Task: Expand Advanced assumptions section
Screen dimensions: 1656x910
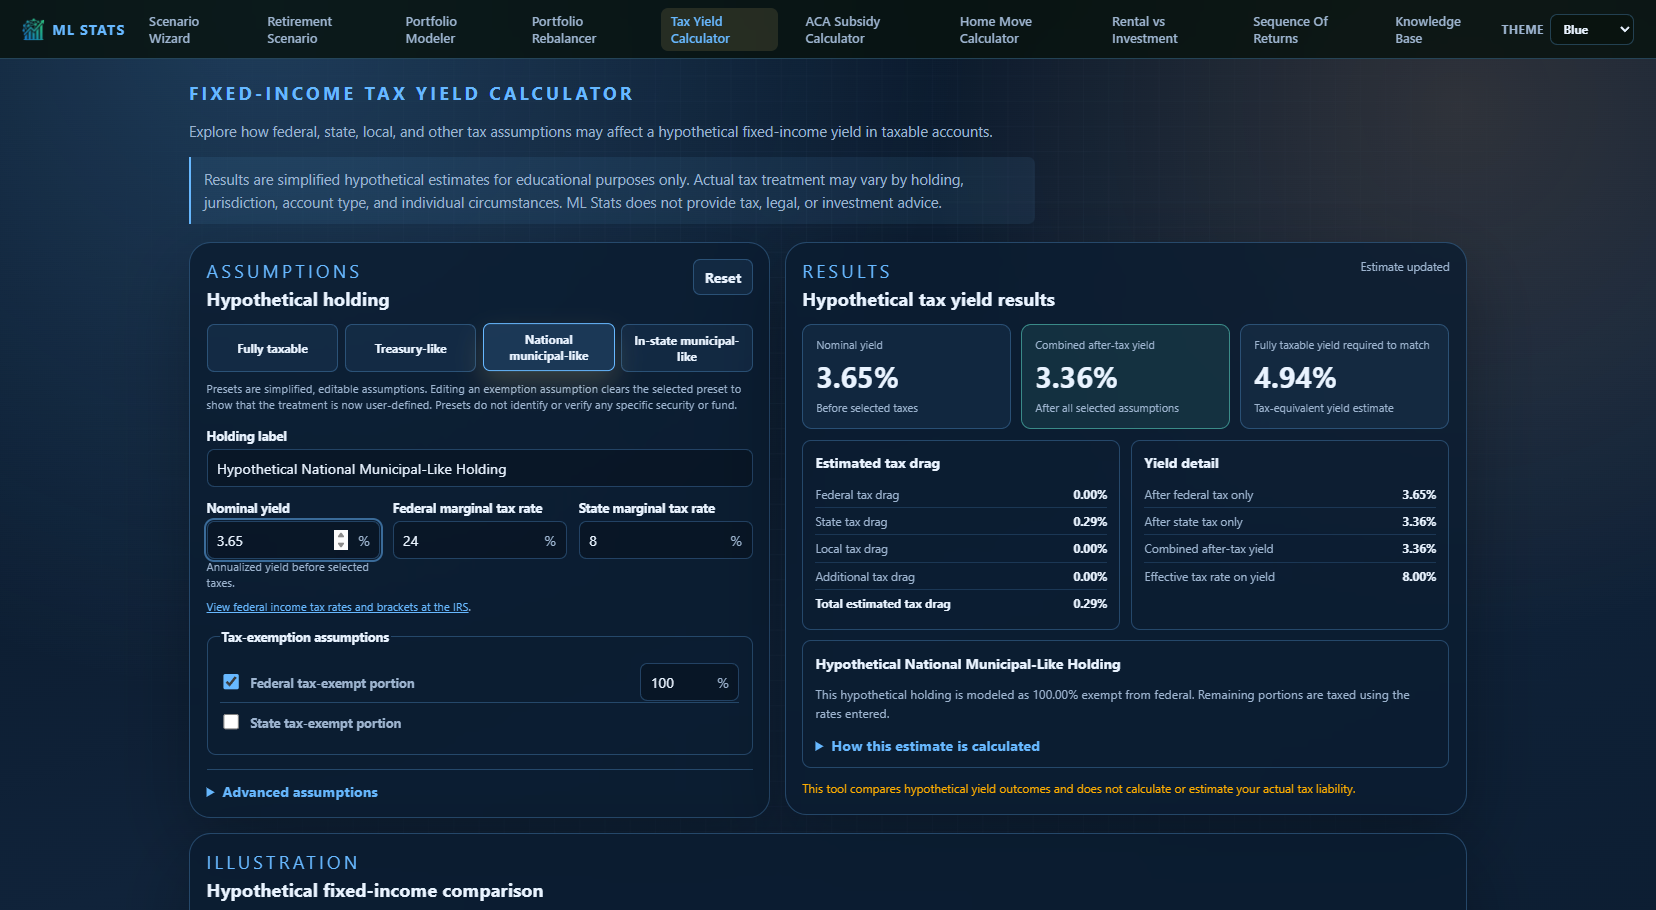Action: tap(292, 792)
